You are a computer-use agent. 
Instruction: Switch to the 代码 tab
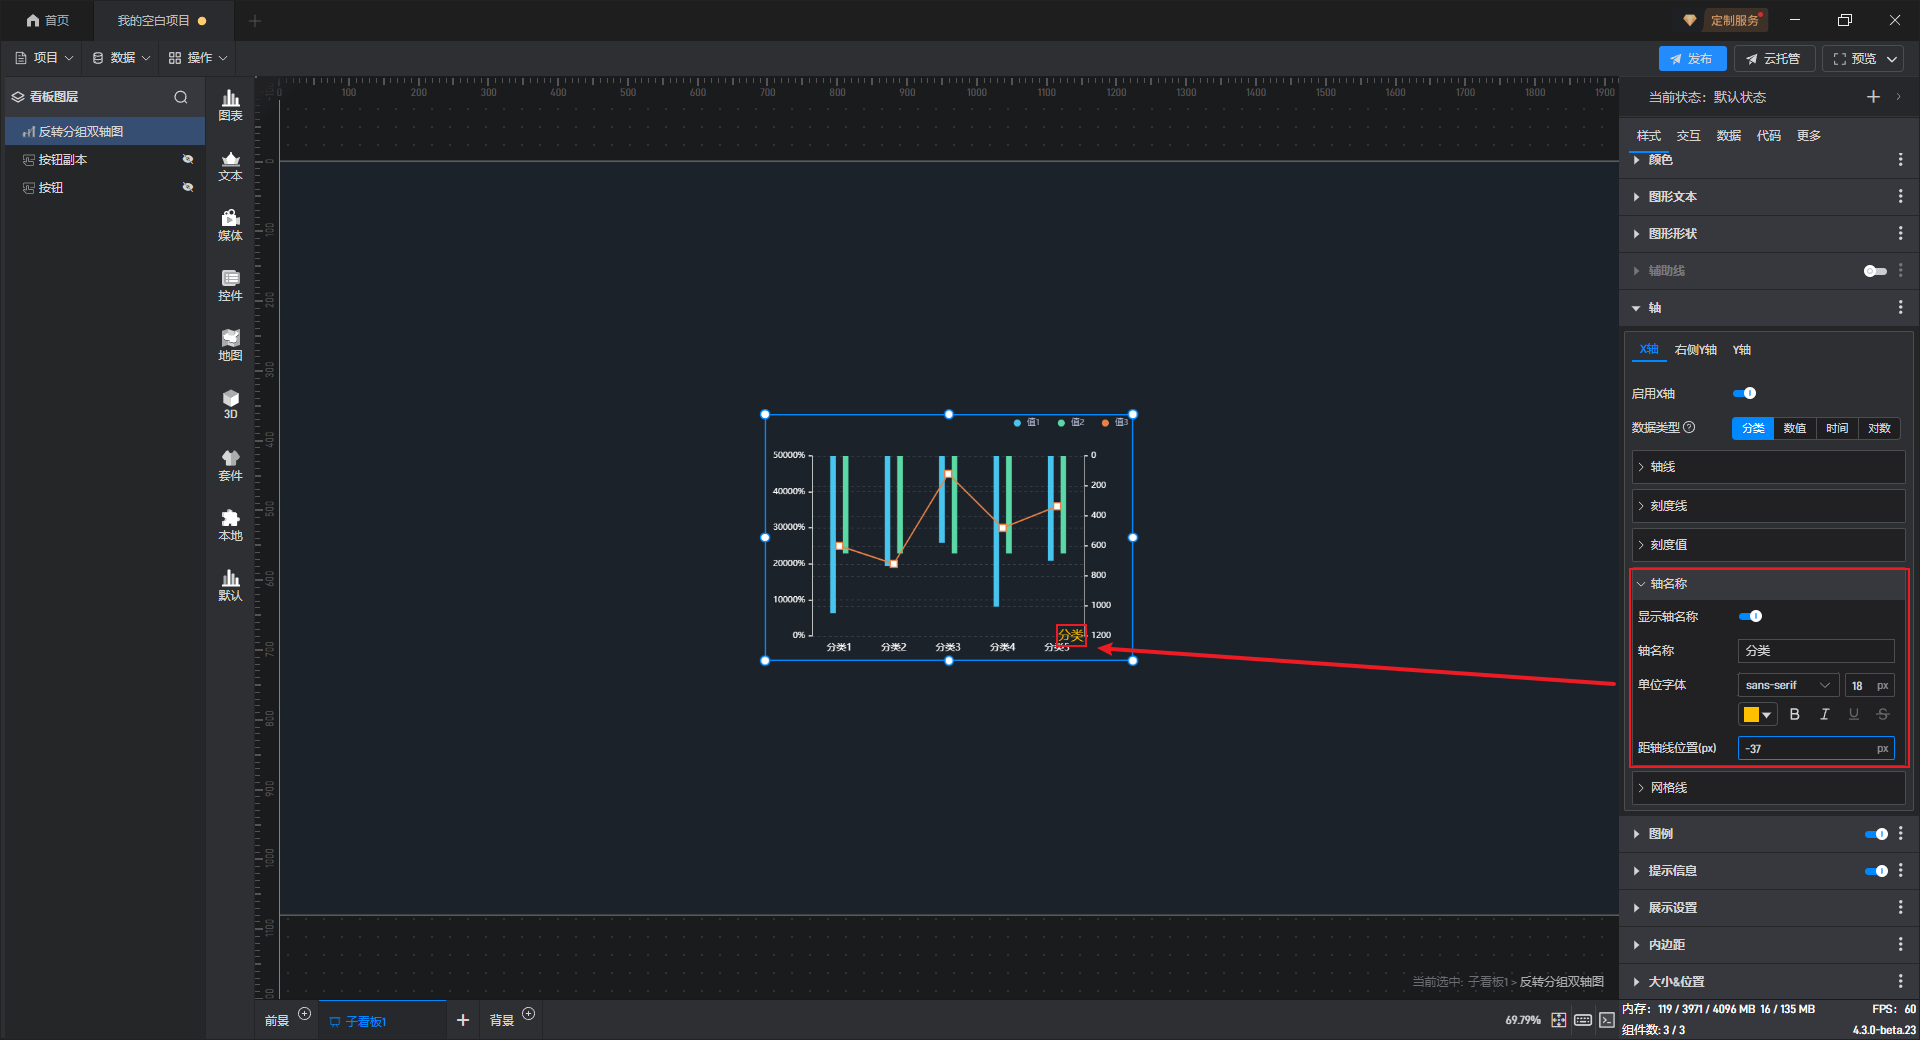tap(1768, 136)
